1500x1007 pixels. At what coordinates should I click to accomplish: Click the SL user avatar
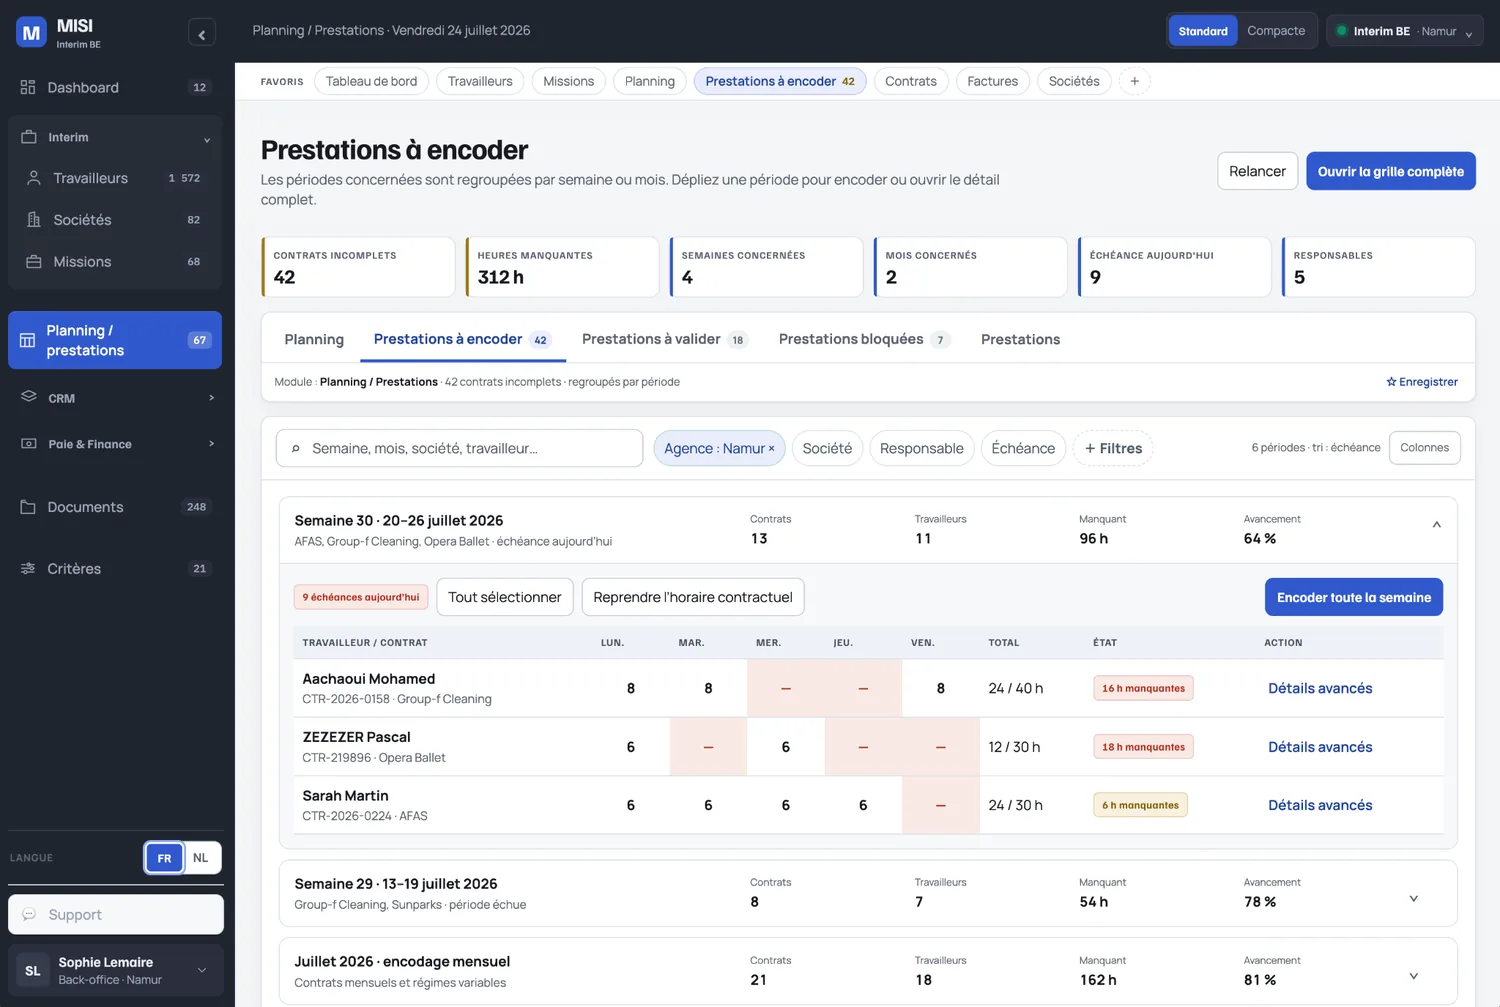(x=33, y=971)
